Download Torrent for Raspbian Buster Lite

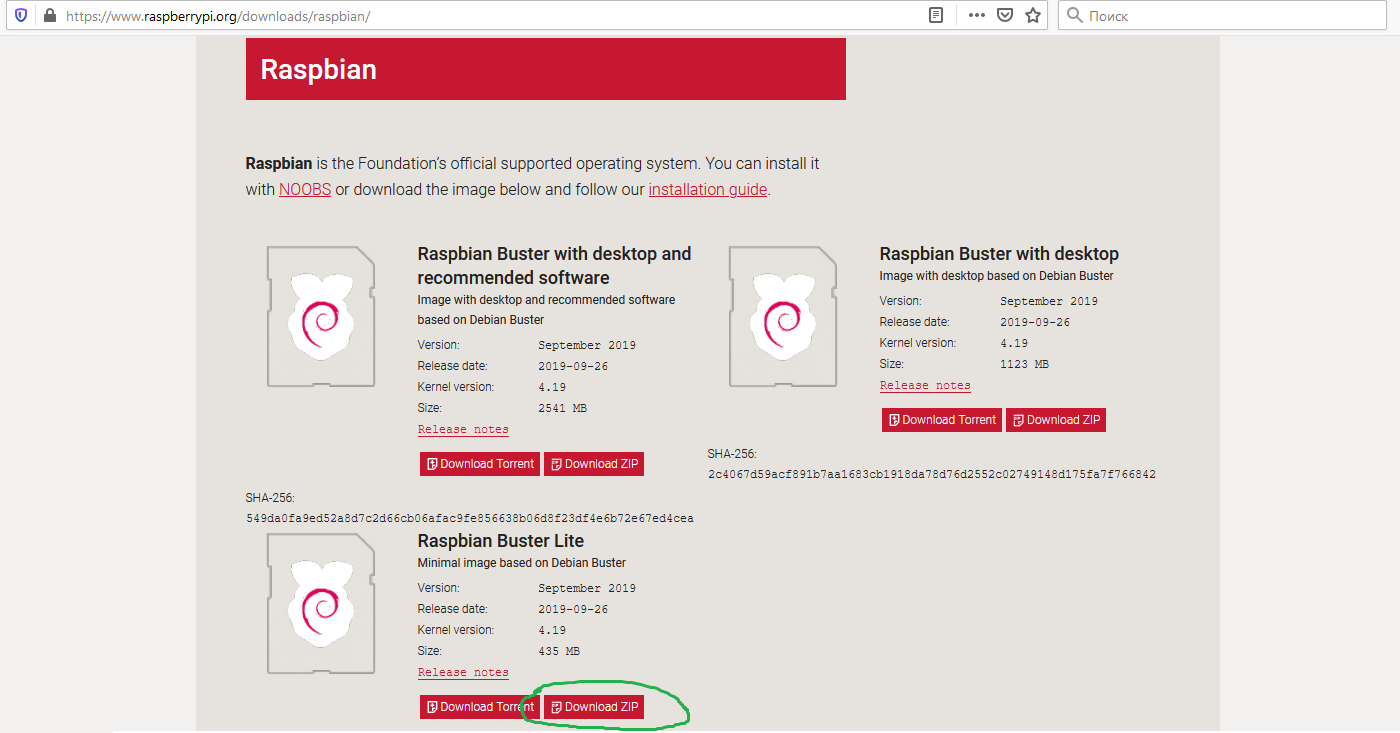coord(480,707)
